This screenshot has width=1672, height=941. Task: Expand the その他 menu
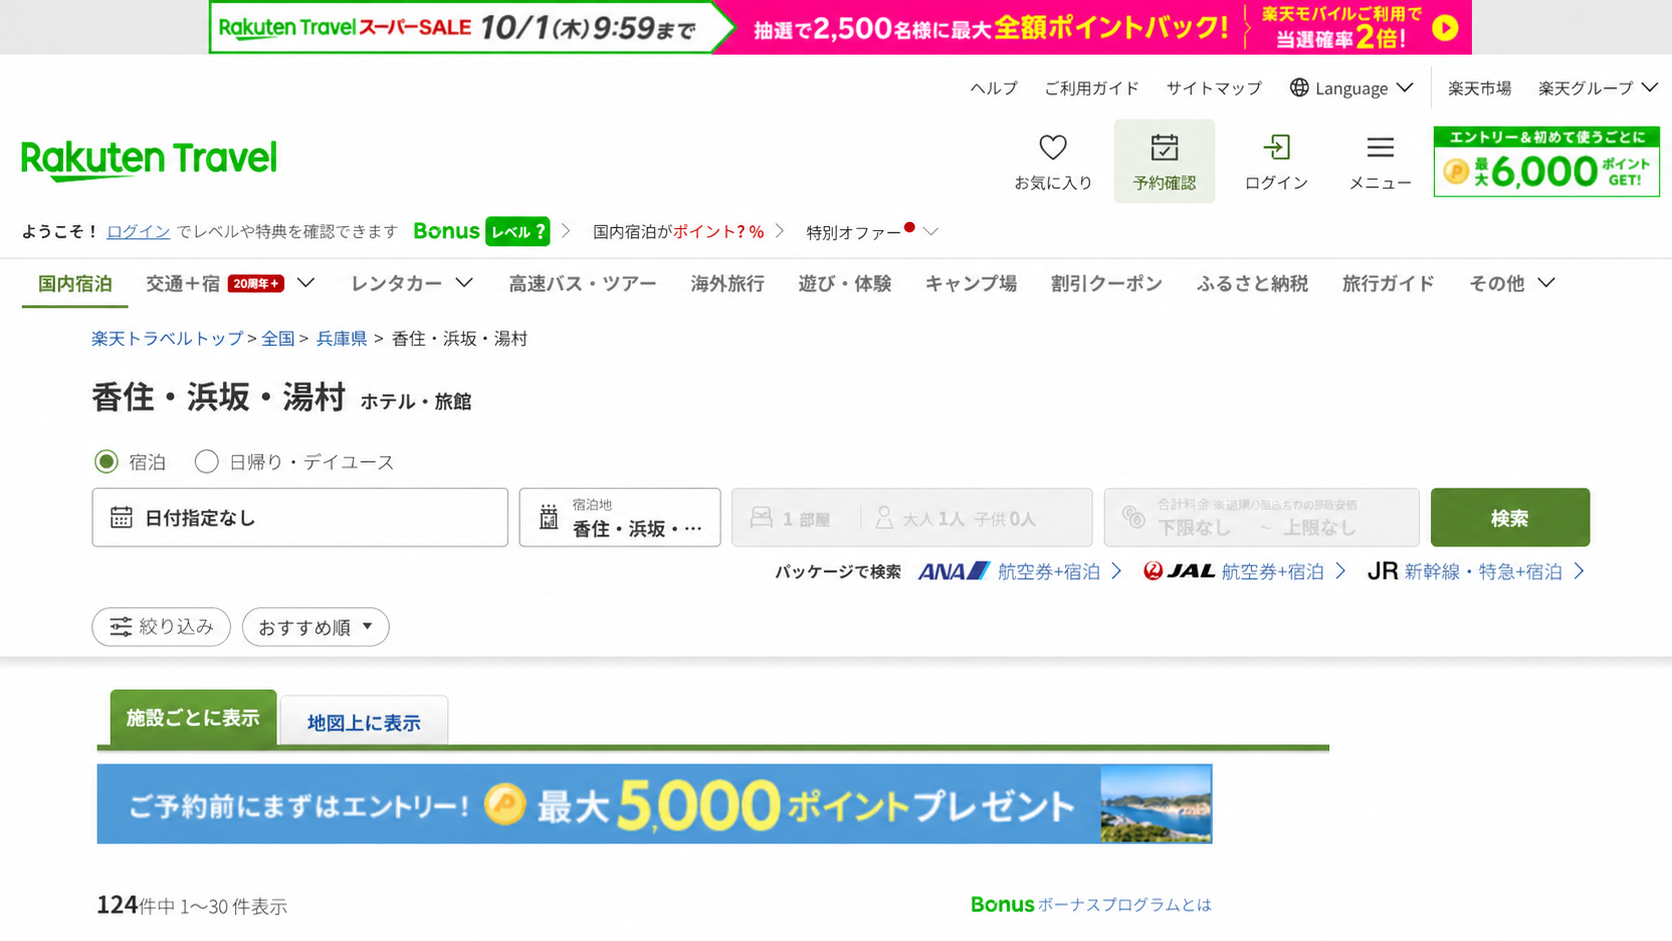point(1546,283)
